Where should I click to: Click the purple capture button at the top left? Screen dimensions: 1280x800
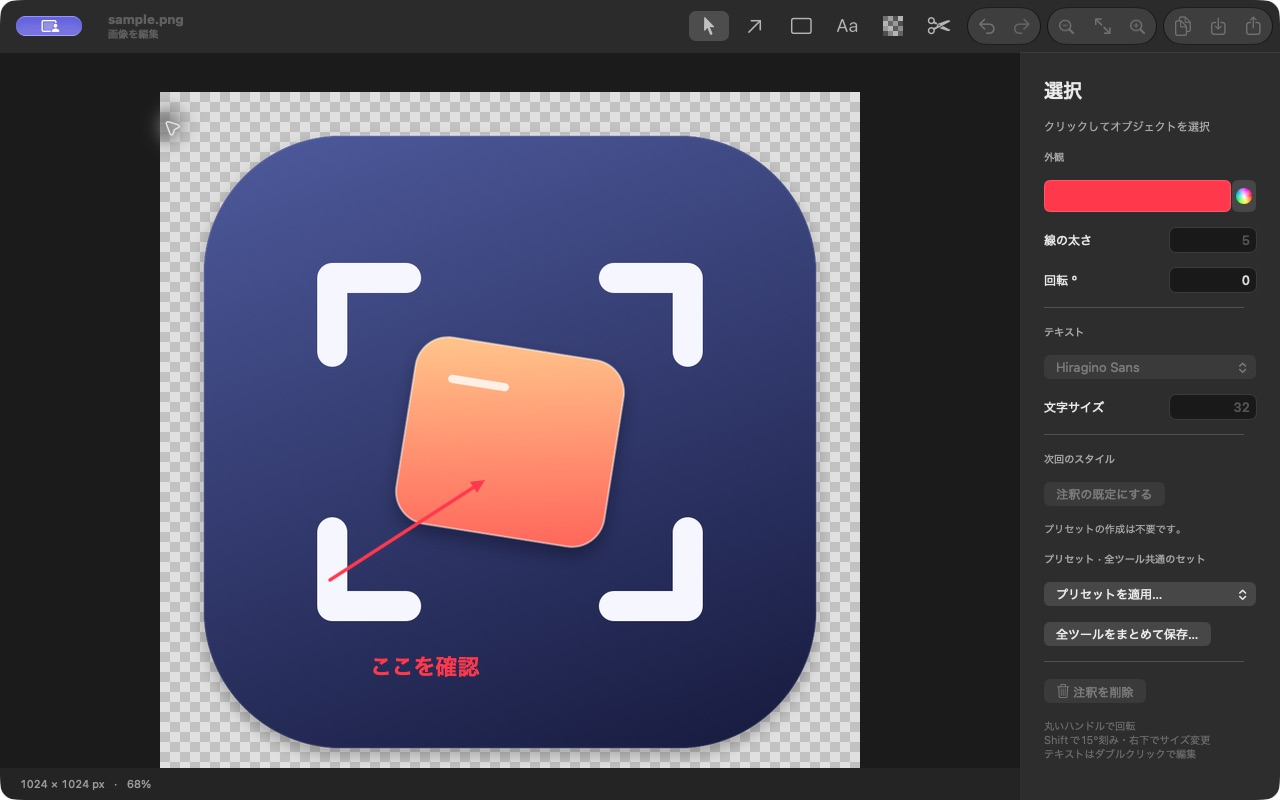pos(49,26)
